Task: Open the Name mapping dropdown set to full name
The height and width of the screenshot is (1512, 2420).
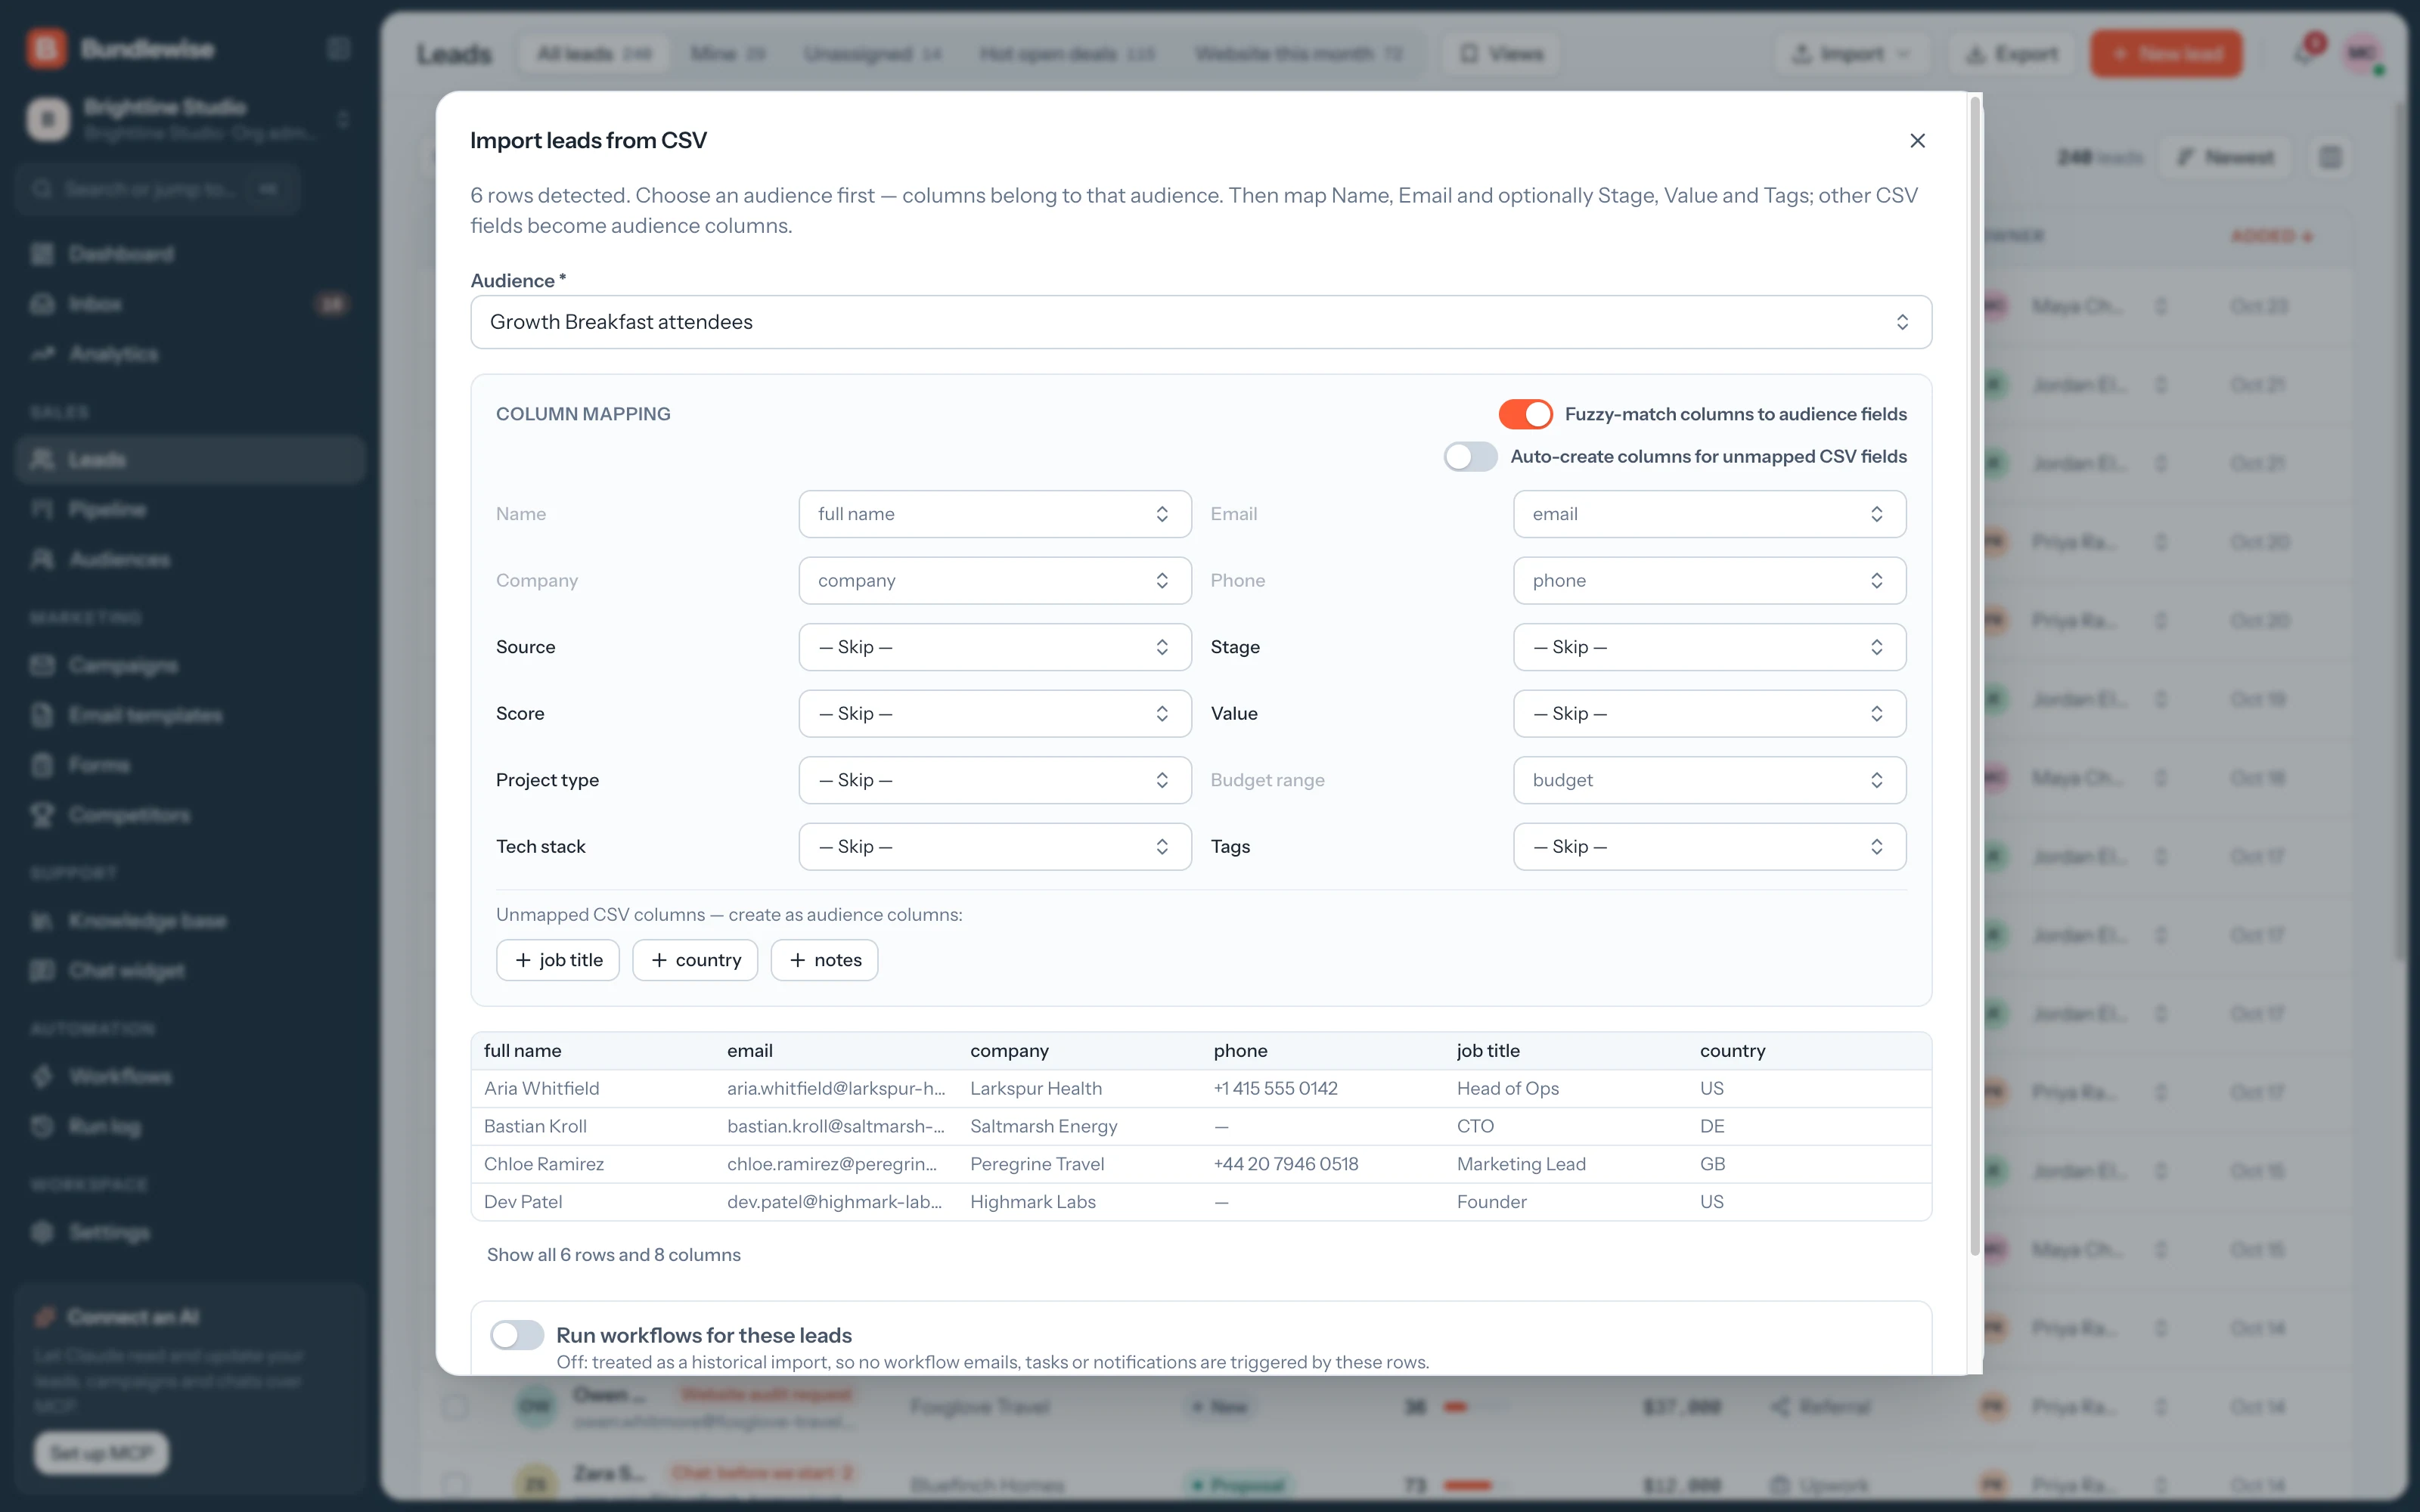Action: point(995,514)
